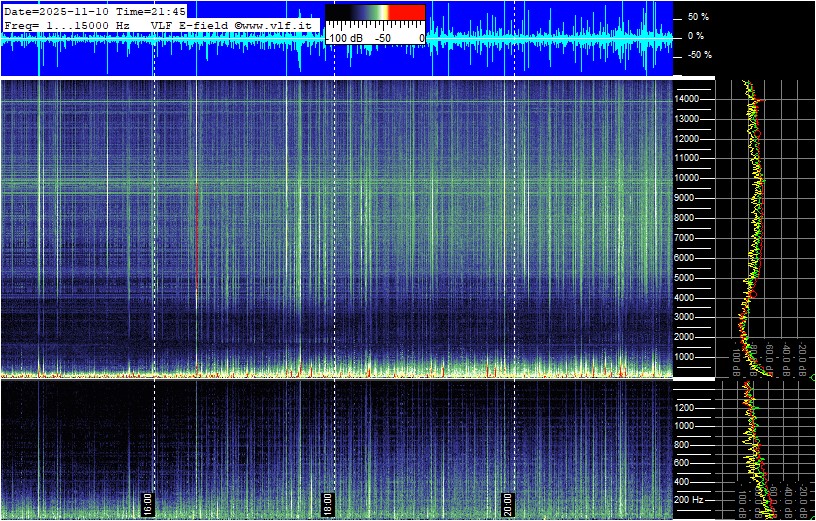Select the 20:00 time marker label
Viewport: 816px width, 521px height.
[x=508, y=501]
